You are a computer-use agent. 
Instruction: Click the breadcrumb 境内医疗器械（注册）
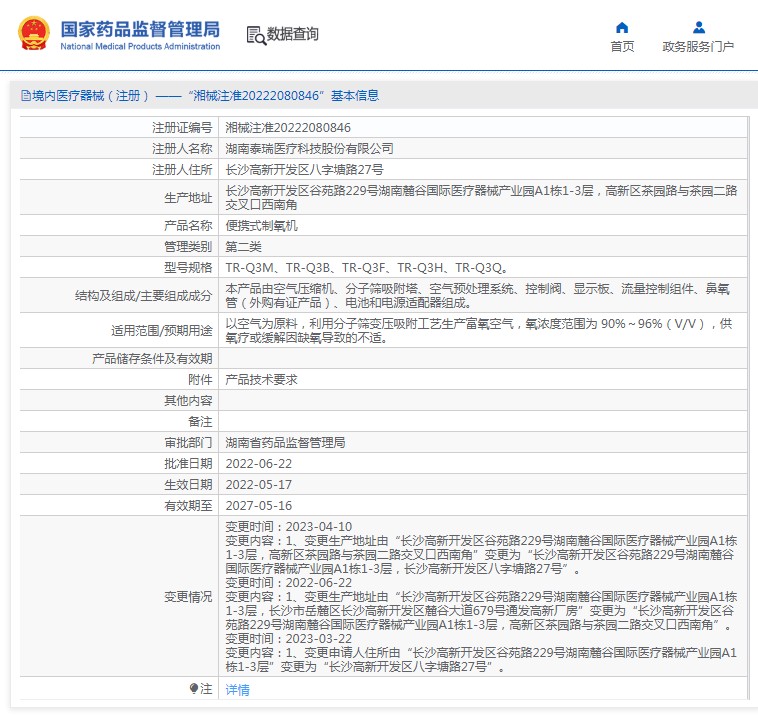pos(90,96)
